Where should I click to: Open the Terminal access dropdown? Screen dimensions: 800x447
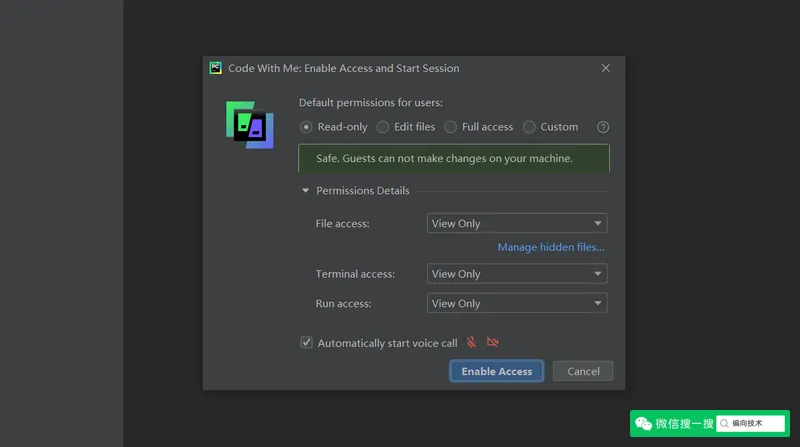[517, 274]
